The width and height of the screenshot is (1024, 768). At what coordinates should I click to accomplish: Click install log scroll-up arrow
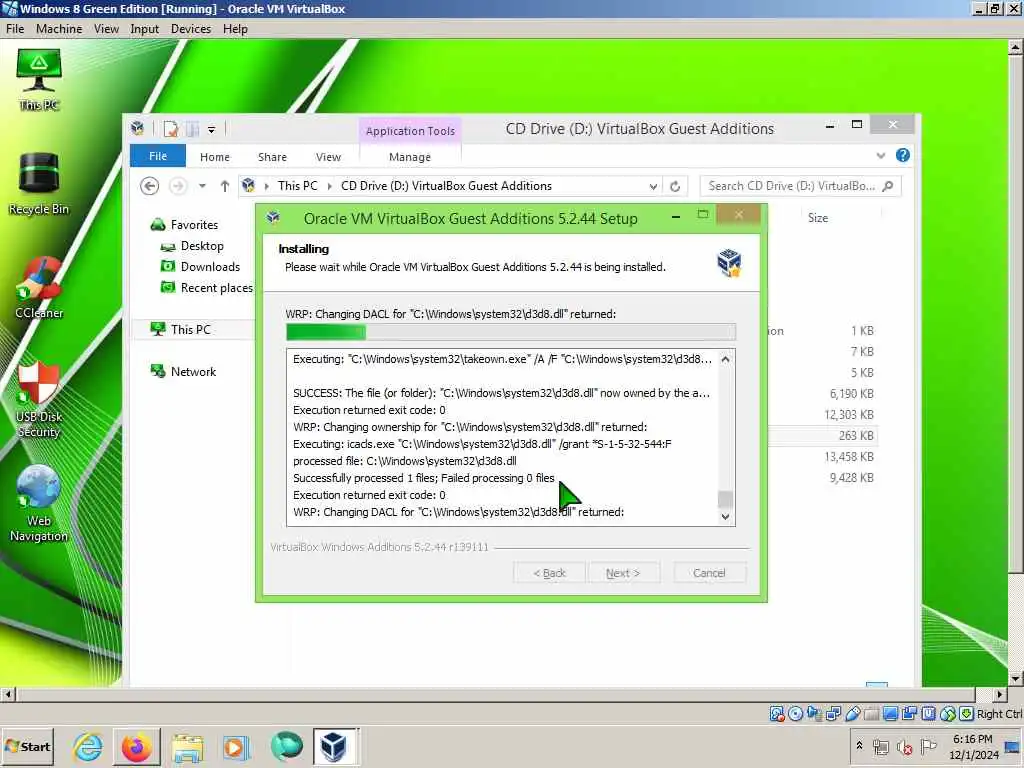pyautogui.click(x=725, y=359)
